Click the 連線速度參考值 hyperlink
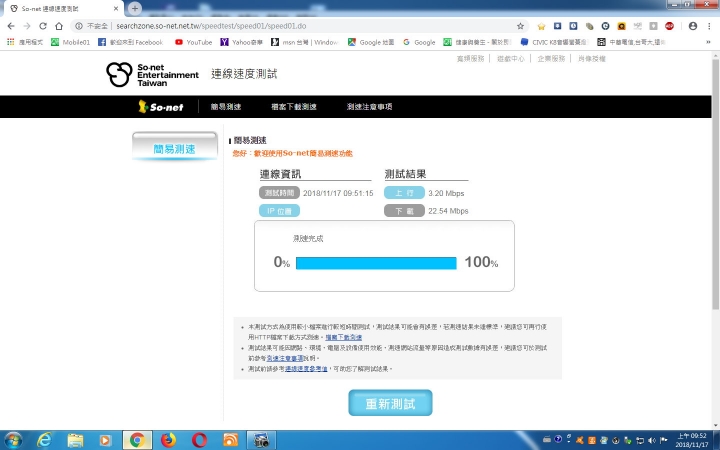Screen dimensions: 720x450 [x=306, y=369]
